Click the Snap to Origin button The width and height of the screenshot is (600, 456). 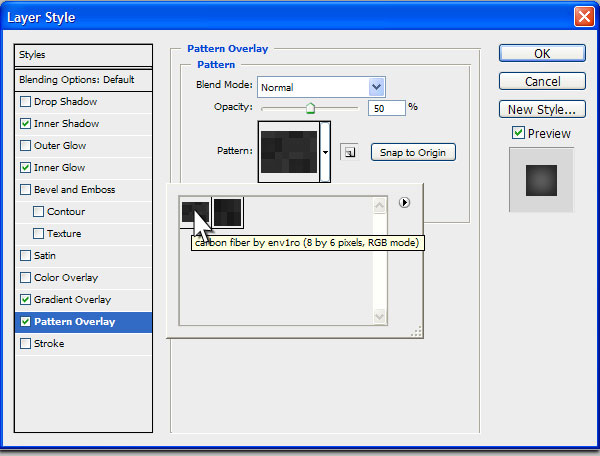413,152
